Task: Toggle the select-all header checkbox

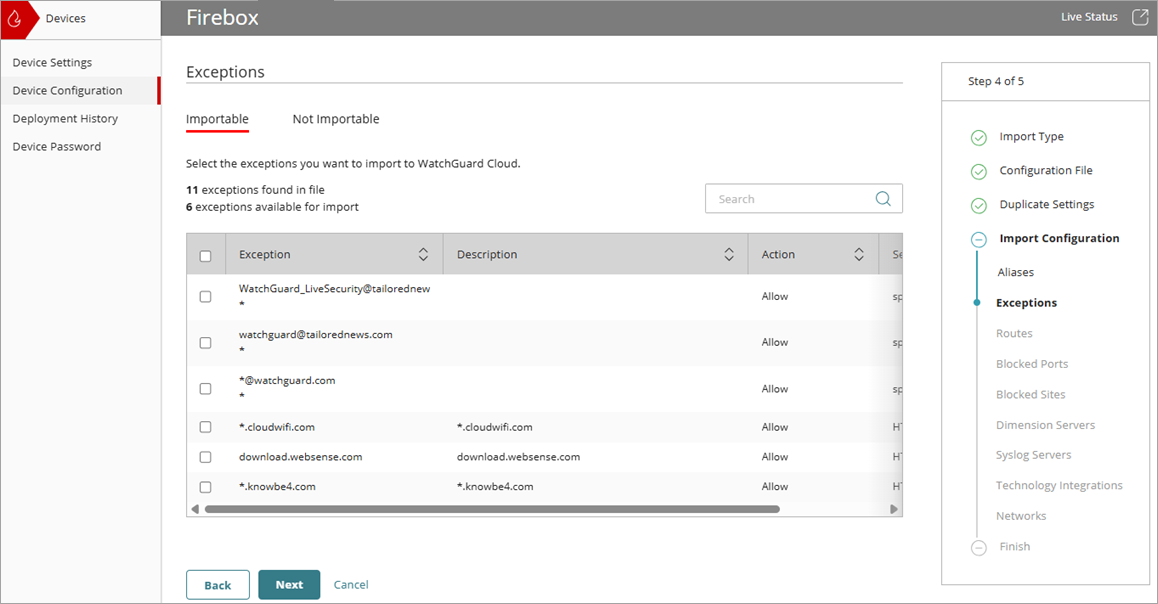Action: pos(205,255)
